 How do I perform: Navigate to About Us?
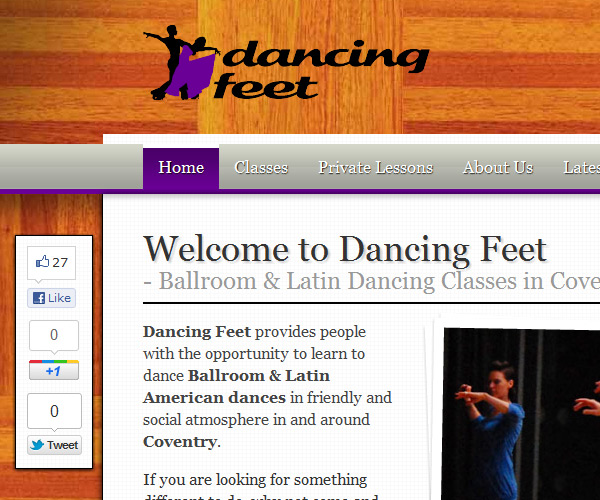(x=498, y=168)
